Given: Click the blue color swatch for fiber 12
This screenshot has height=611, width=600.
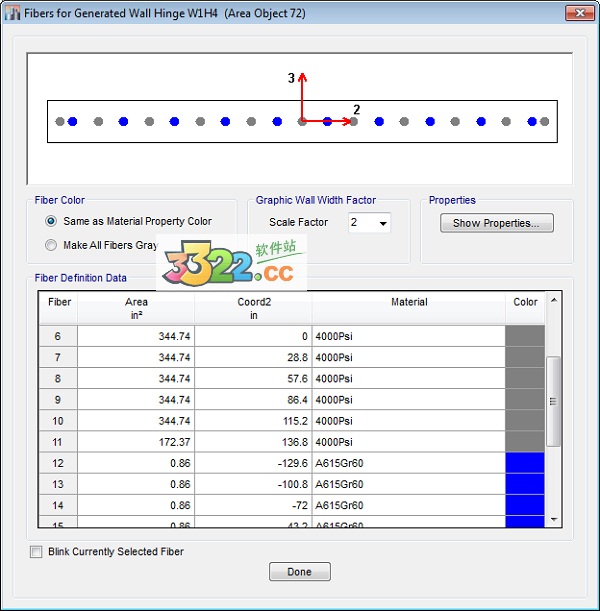Looking at the screenshot, I should (525, 463).
